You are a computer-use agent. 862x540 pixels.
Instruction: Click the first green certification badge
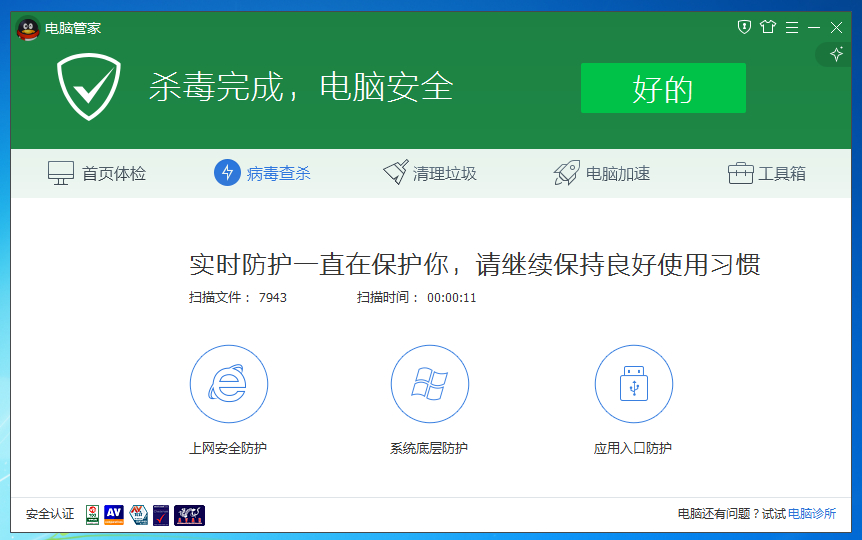[92, 515]
